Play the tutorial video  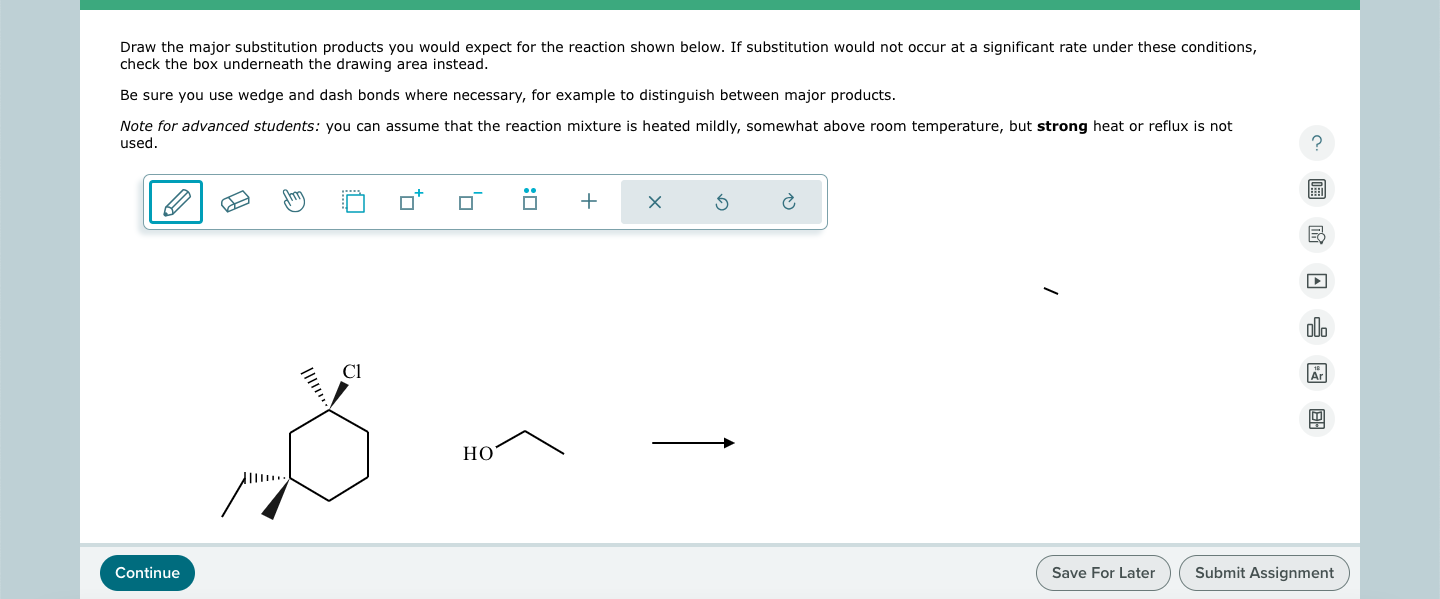click(1316, 281)
